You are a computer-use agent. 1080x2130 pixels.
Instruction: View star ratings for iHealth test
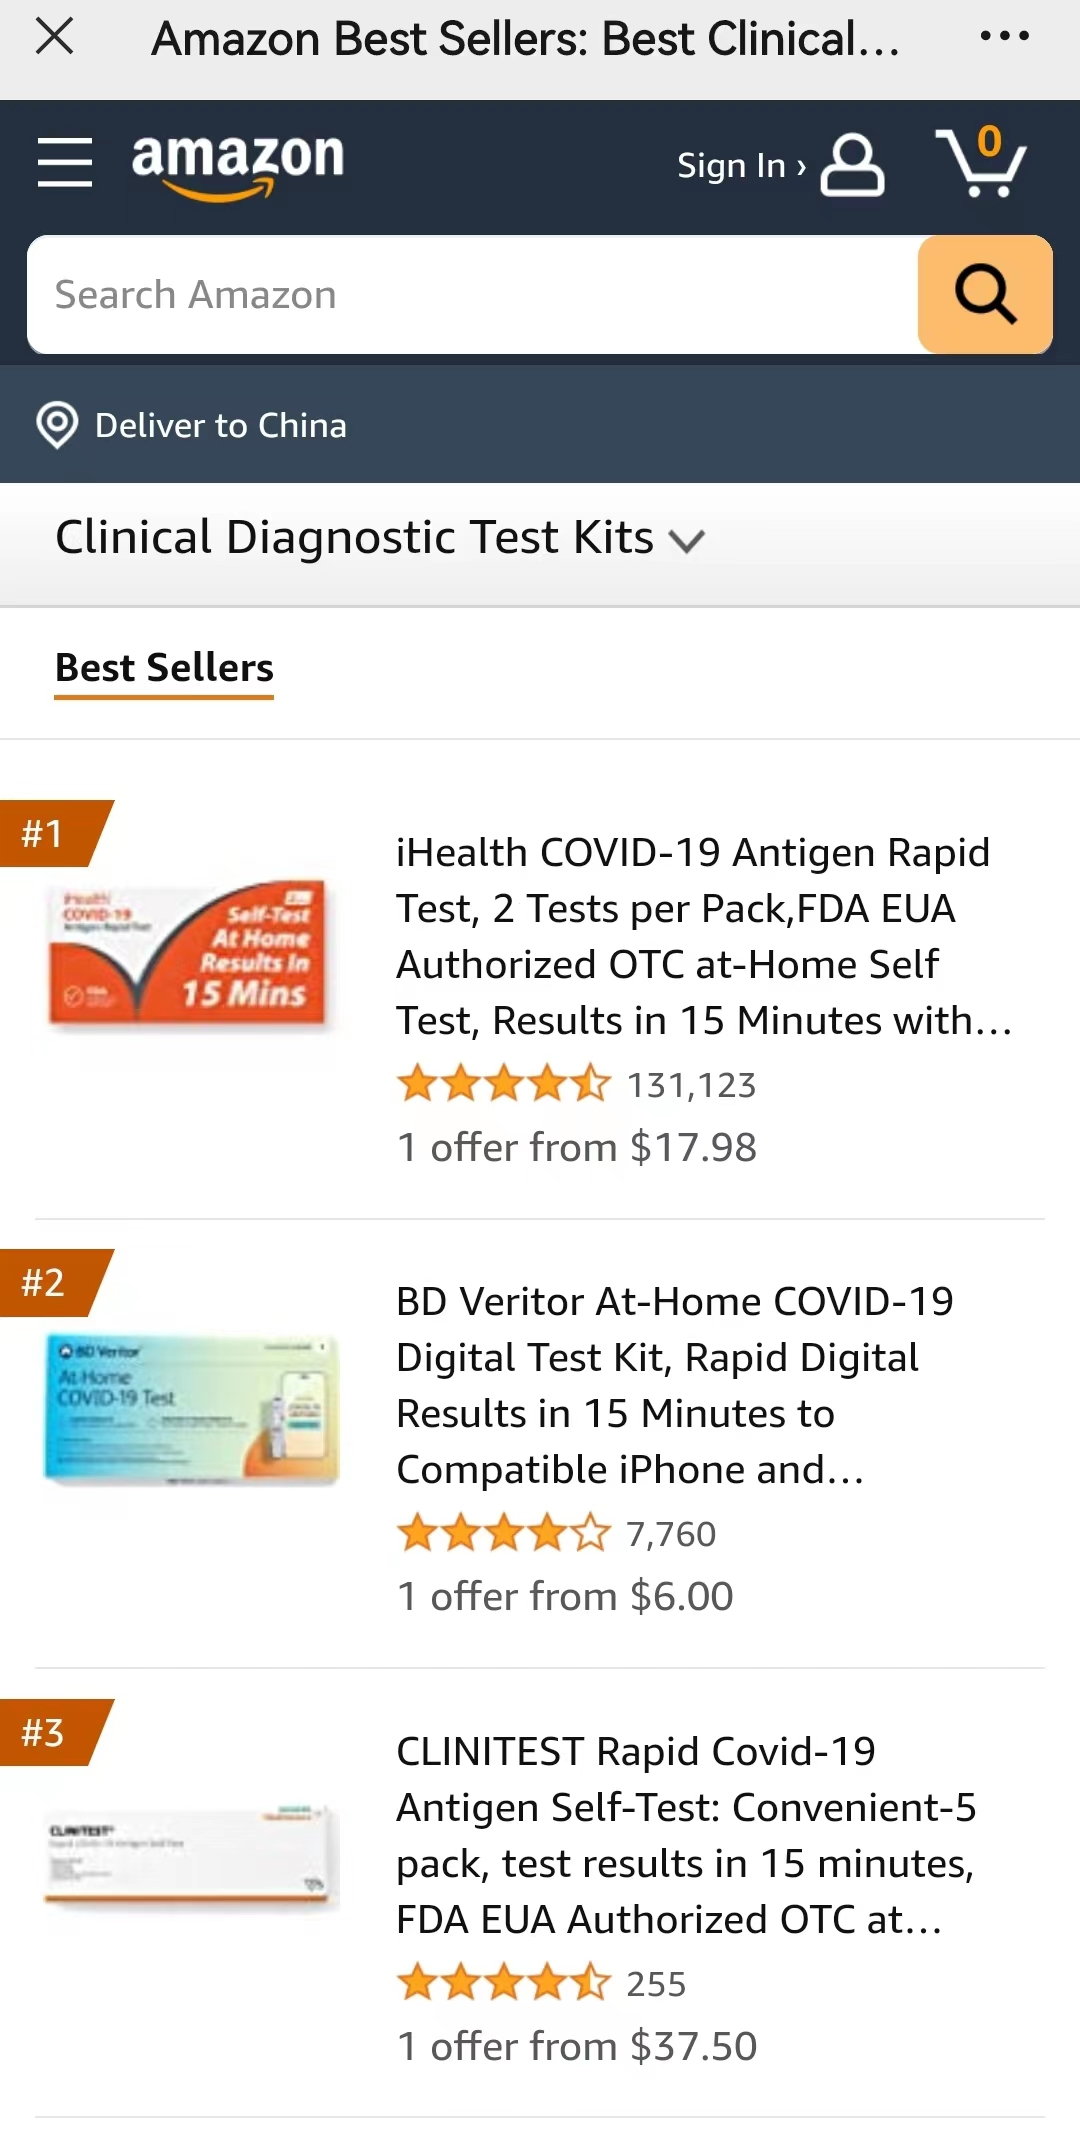coord(503,1084)
